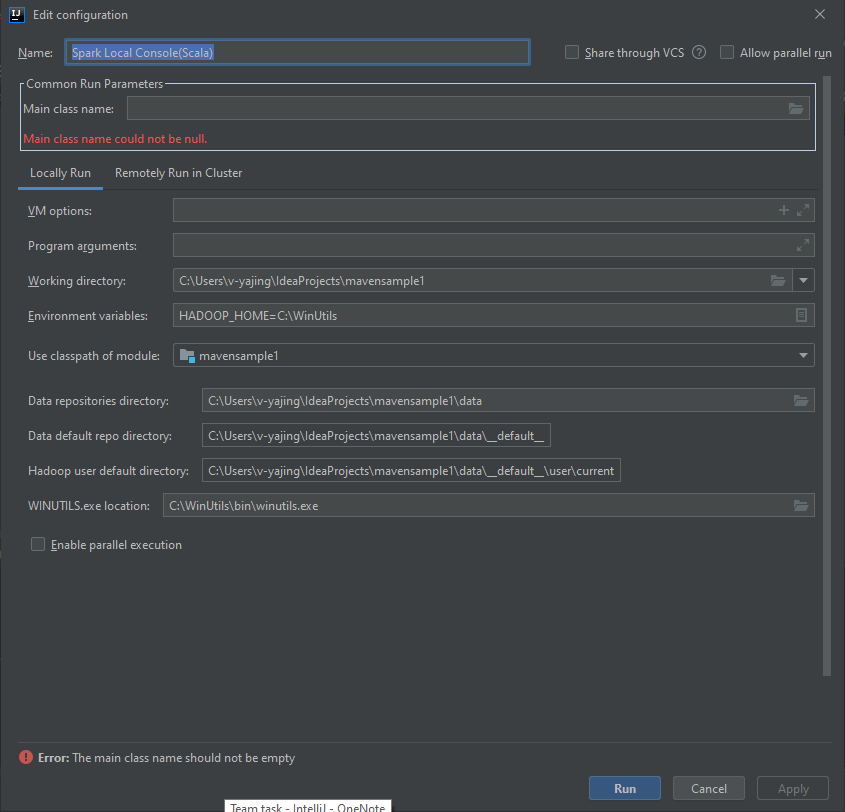Cancel the configuration dialog

click(x=708, y=787)
